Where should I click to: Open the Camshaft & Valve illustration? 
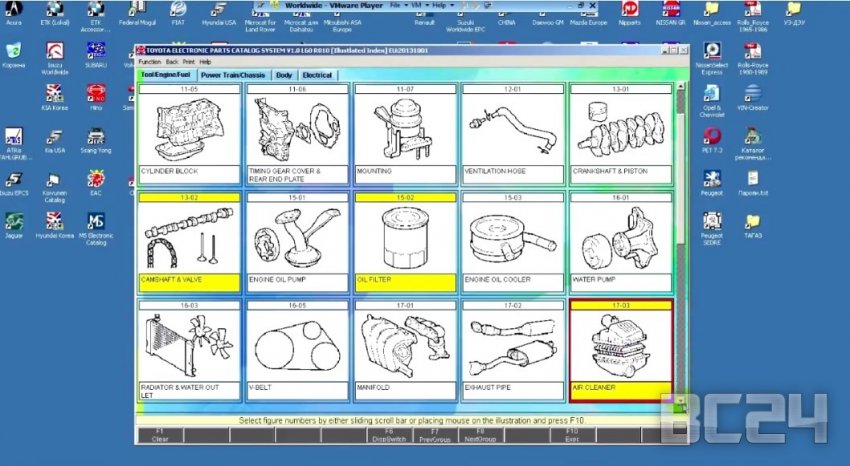tap(189, 239)
